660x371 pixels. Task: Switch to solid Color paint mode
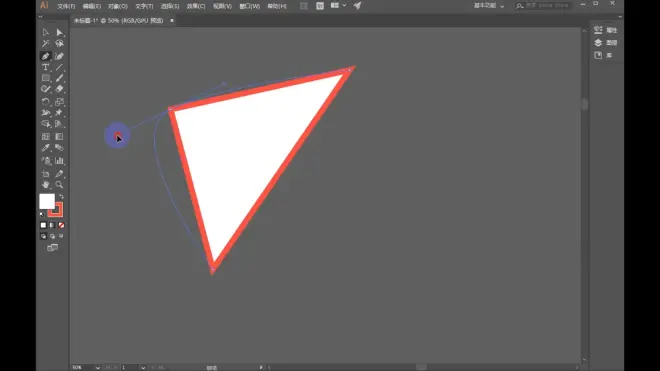pos(43,225)
